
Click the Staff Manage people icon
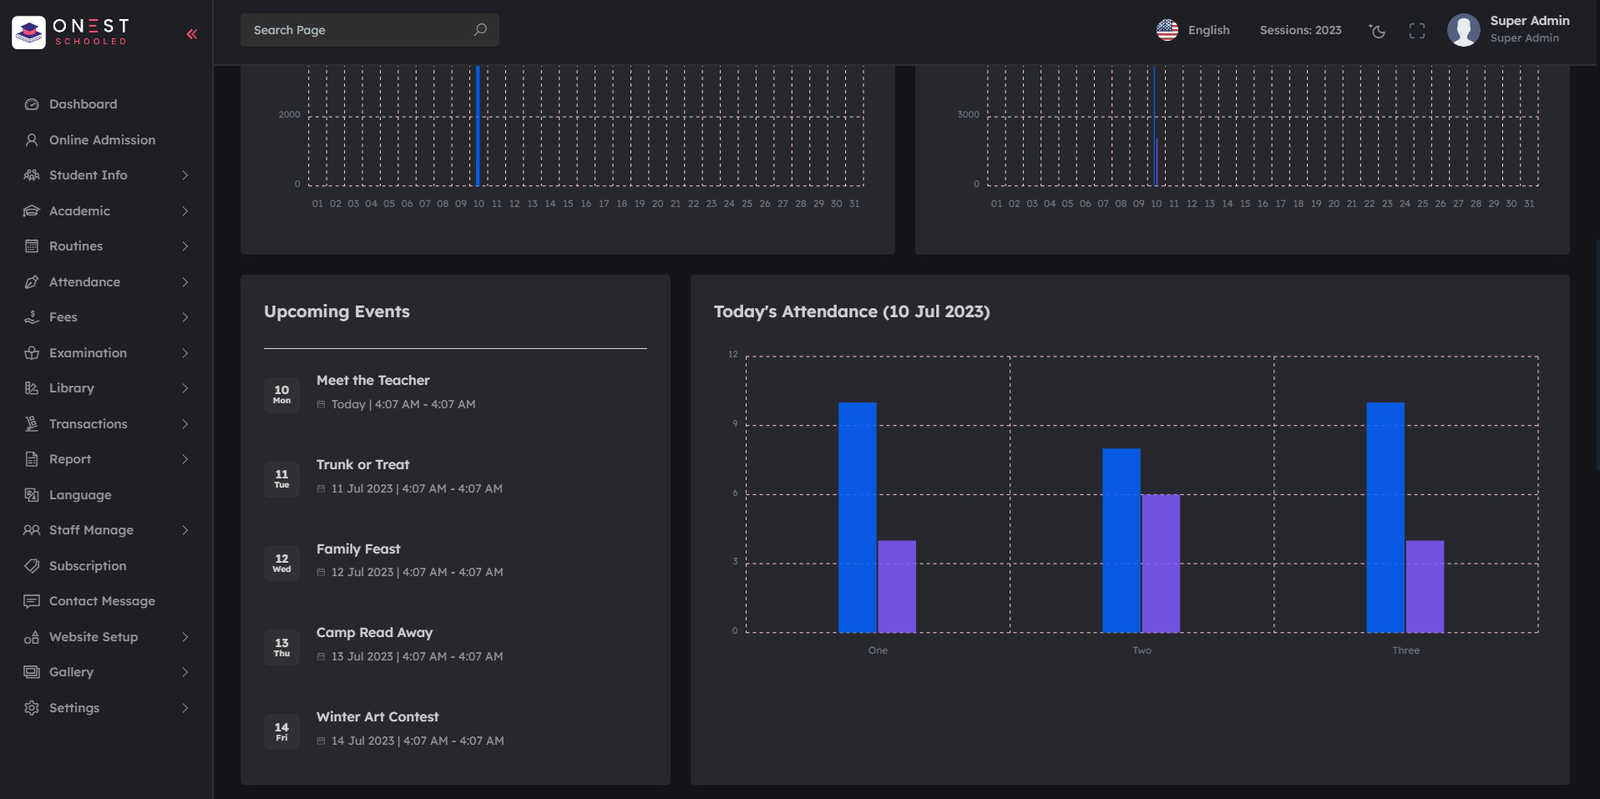point(32,530)
